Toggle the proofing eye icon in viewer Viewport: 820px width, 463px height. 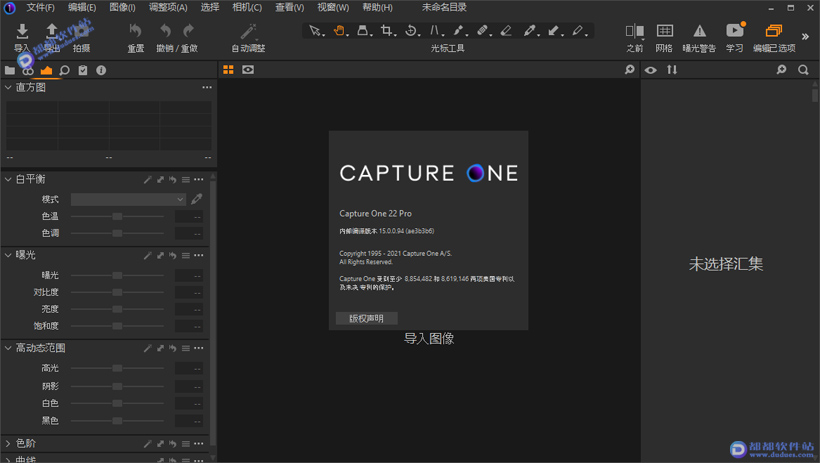[x=248, y=70]
